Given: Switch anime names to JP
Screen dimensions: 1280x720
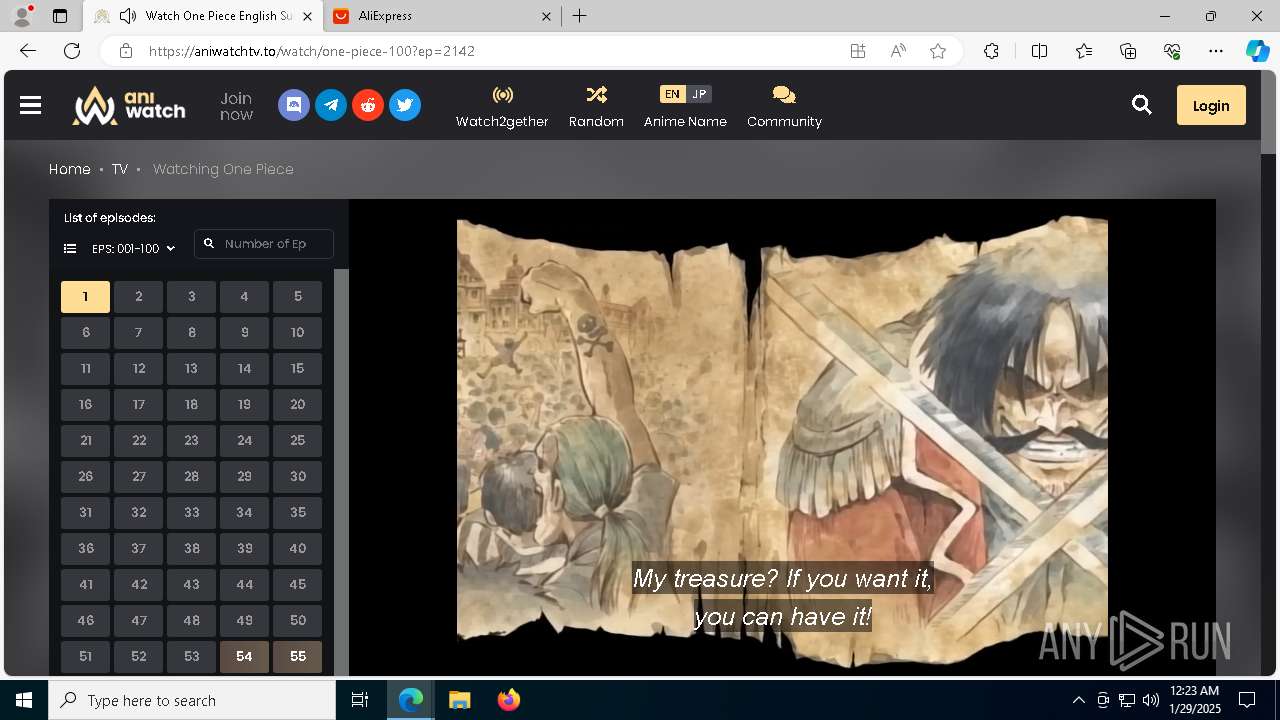Looking at the screenshot, I should coord(699,94).
